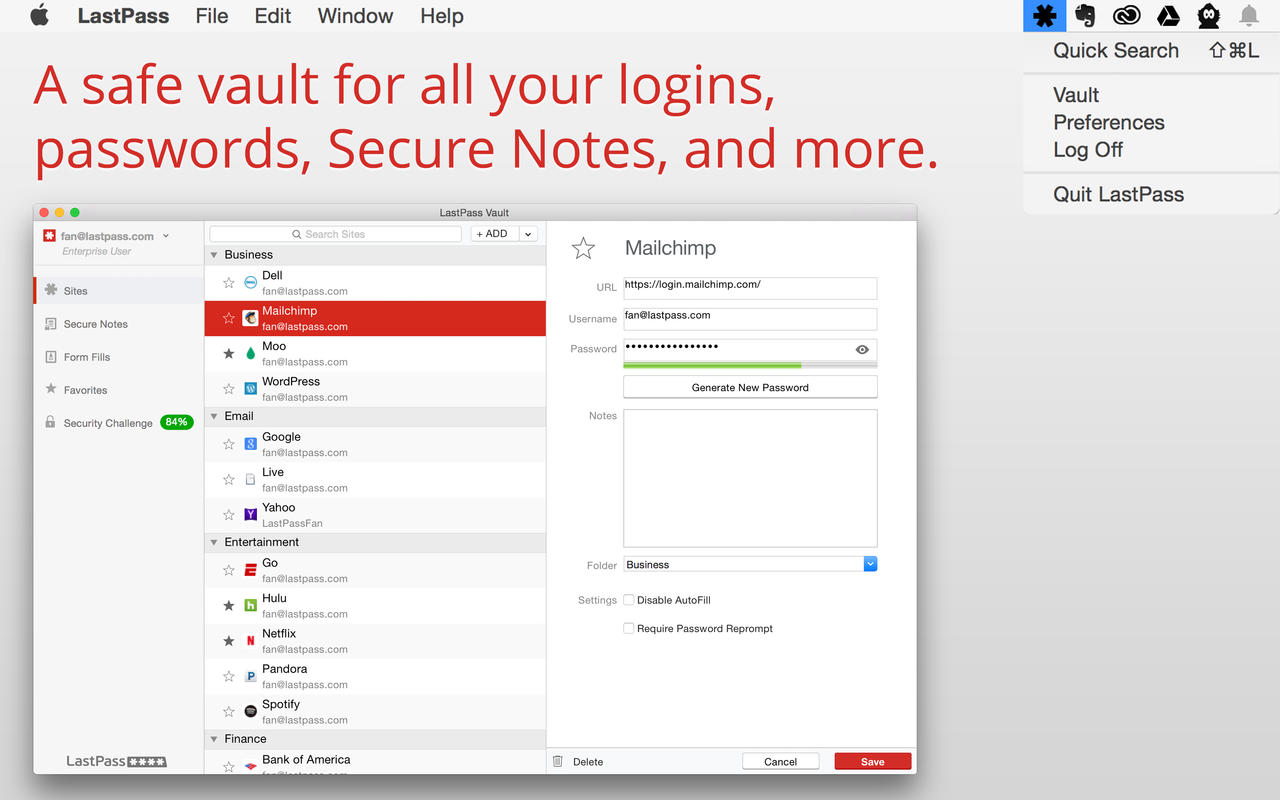This screenshot has width=1280, height=800.
Task: Open the Edit menu in the menu bar
Action: [272, 16]
